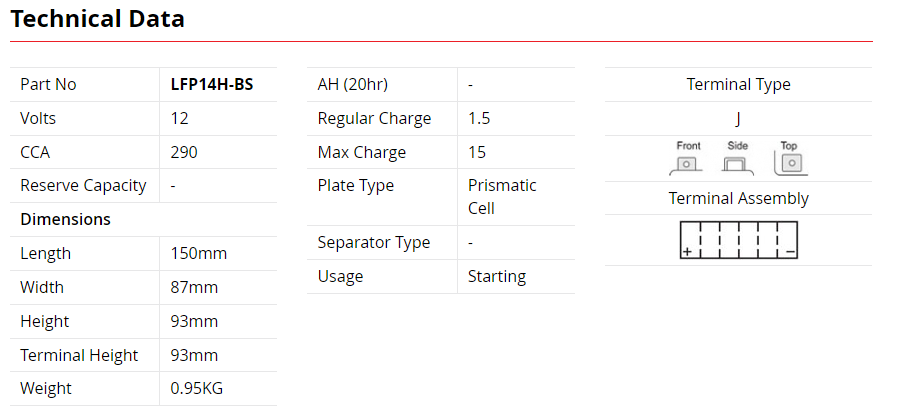Click the Width value 87mm
Viewport: 901px width, 417px height.
click(194, 287)
